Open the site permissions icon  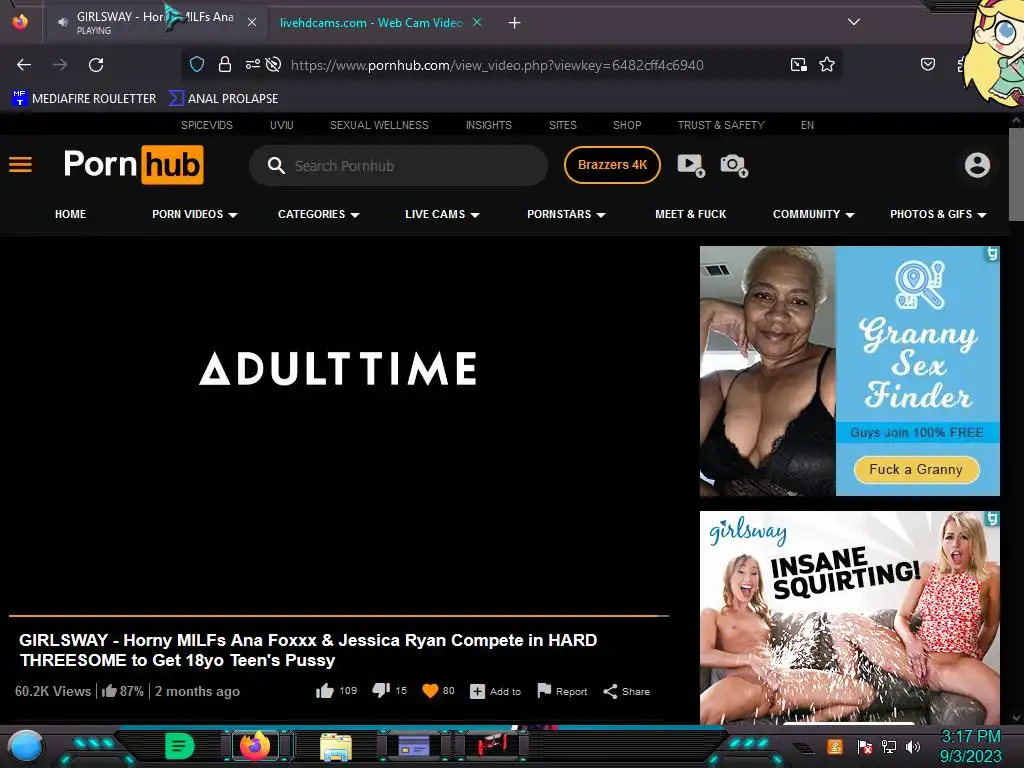(252, 64)
